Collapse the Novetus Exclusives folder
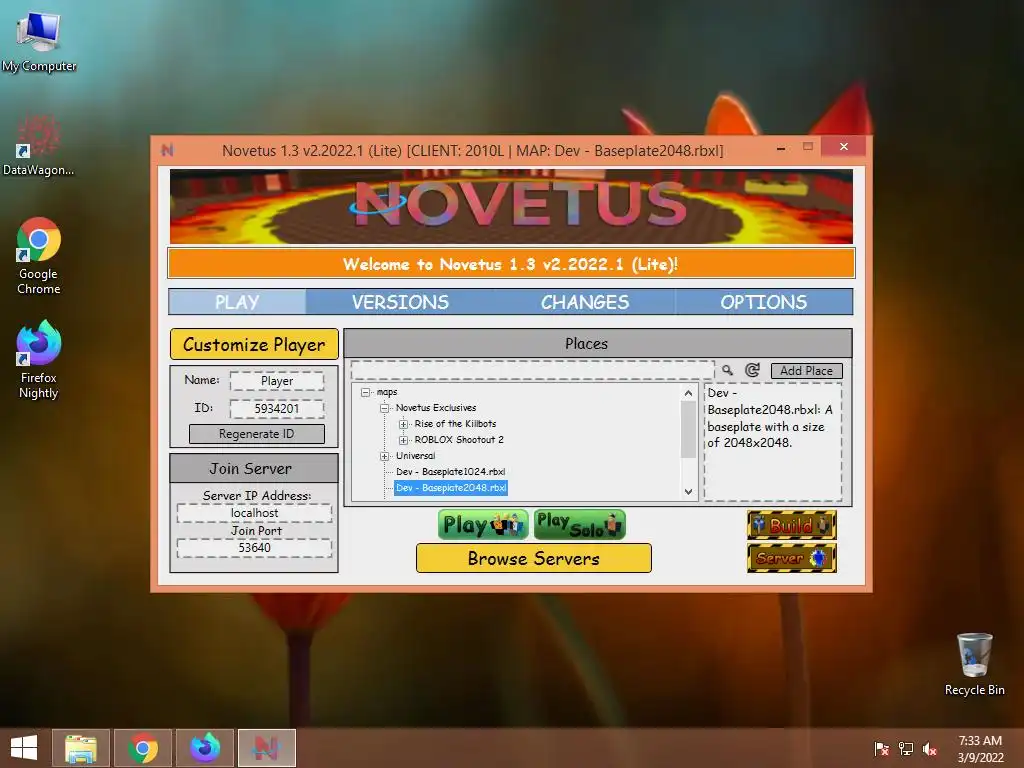The width and height of the screenshot is (1024, 768). [x=385, y=408]
